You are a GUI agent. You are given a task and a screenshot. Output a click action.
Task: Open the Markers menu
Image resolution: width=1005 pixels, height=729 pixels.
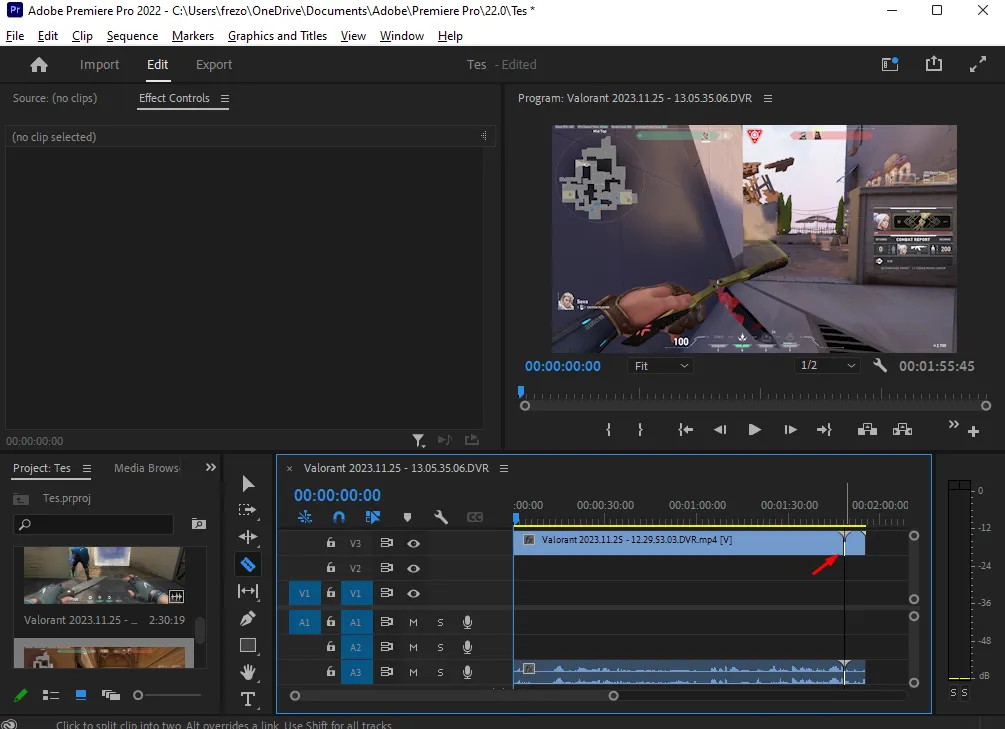pos(192,36)
